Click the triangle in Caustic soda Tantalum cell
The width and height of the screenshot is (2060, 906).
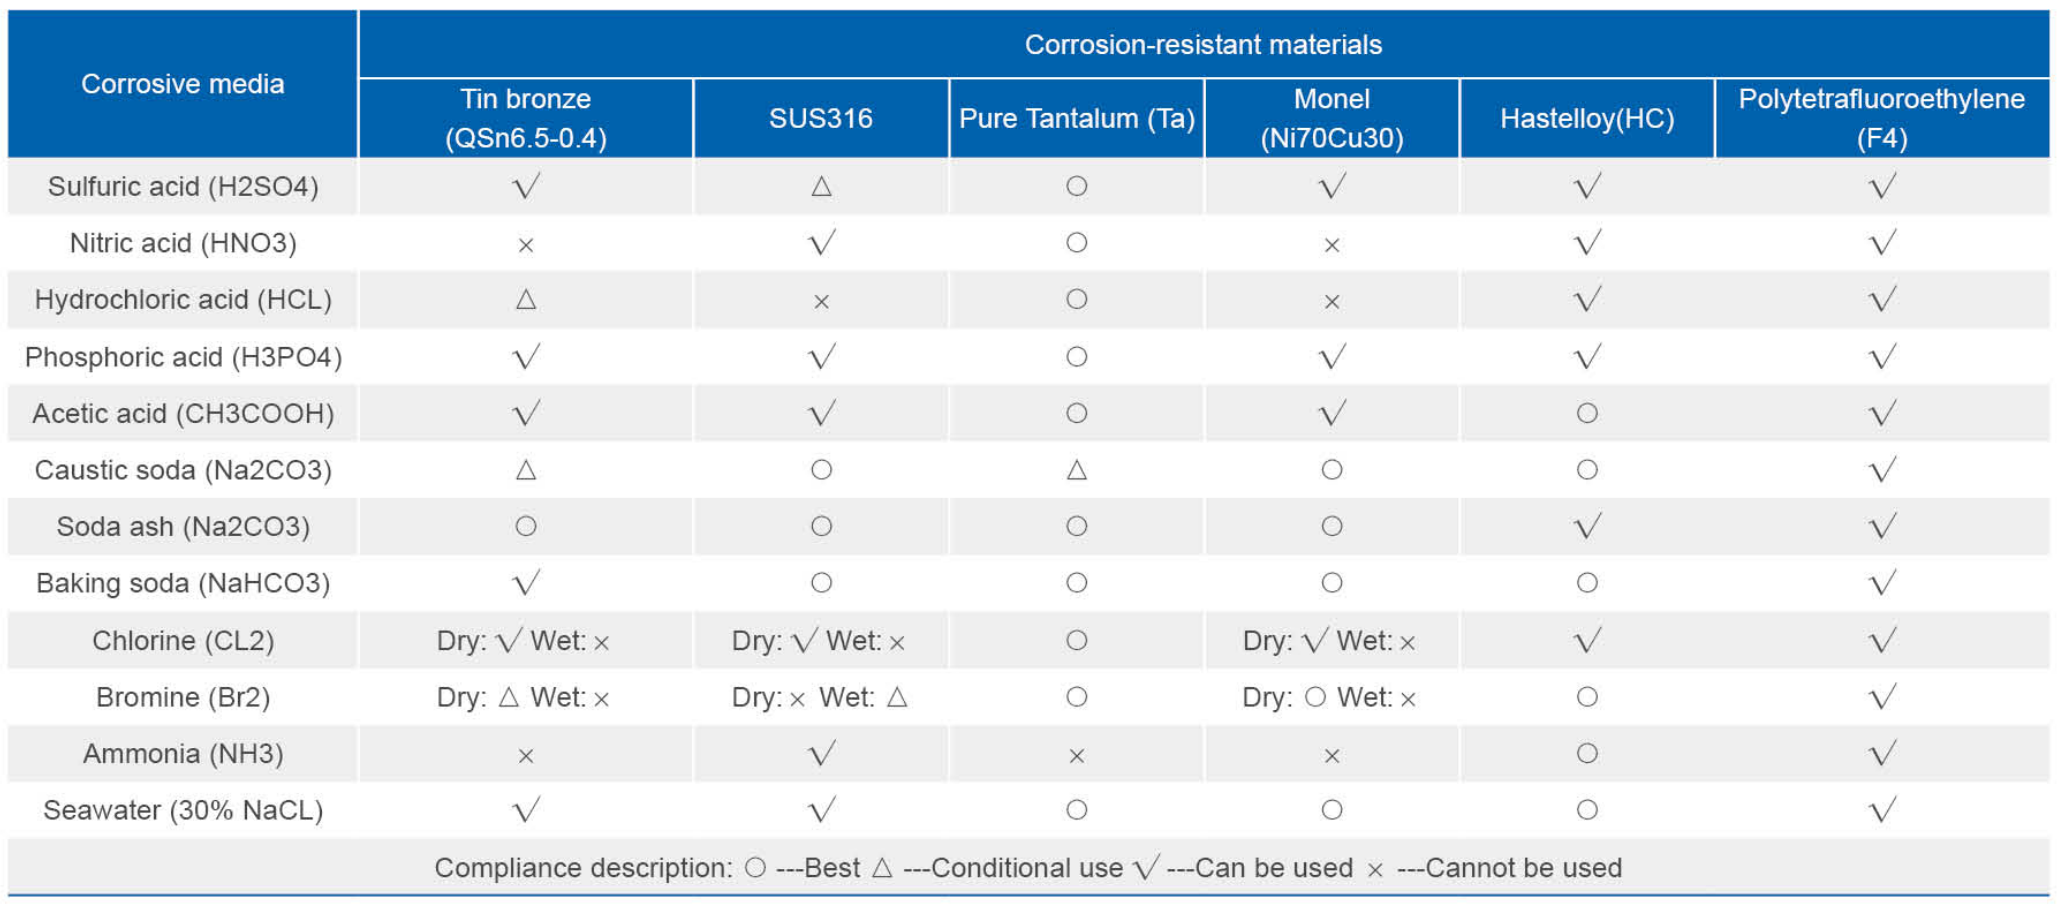point(1076,470)
